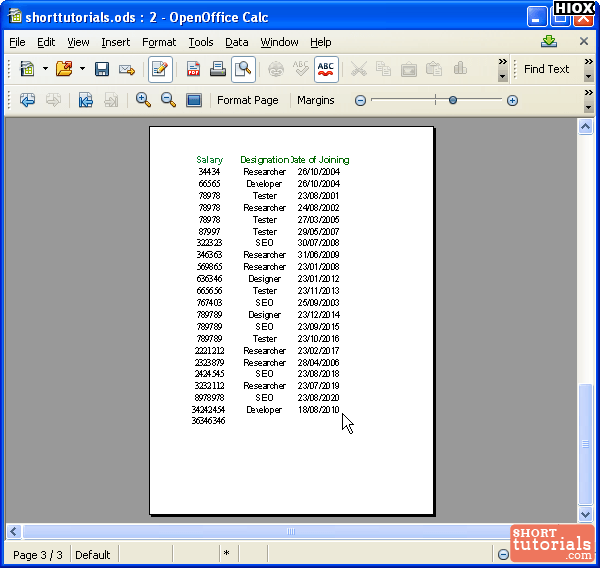Open the Standard toolbar options arrow
This screenshot has width=600, height=568.
502,77
